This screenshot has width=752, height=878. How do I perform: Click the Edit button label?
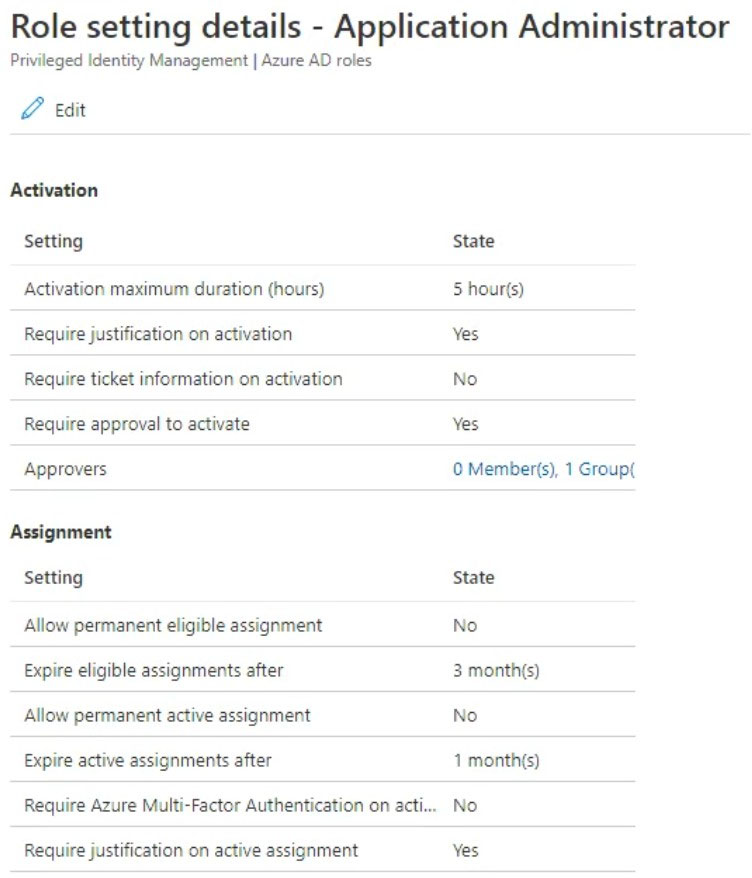point(70,110)
